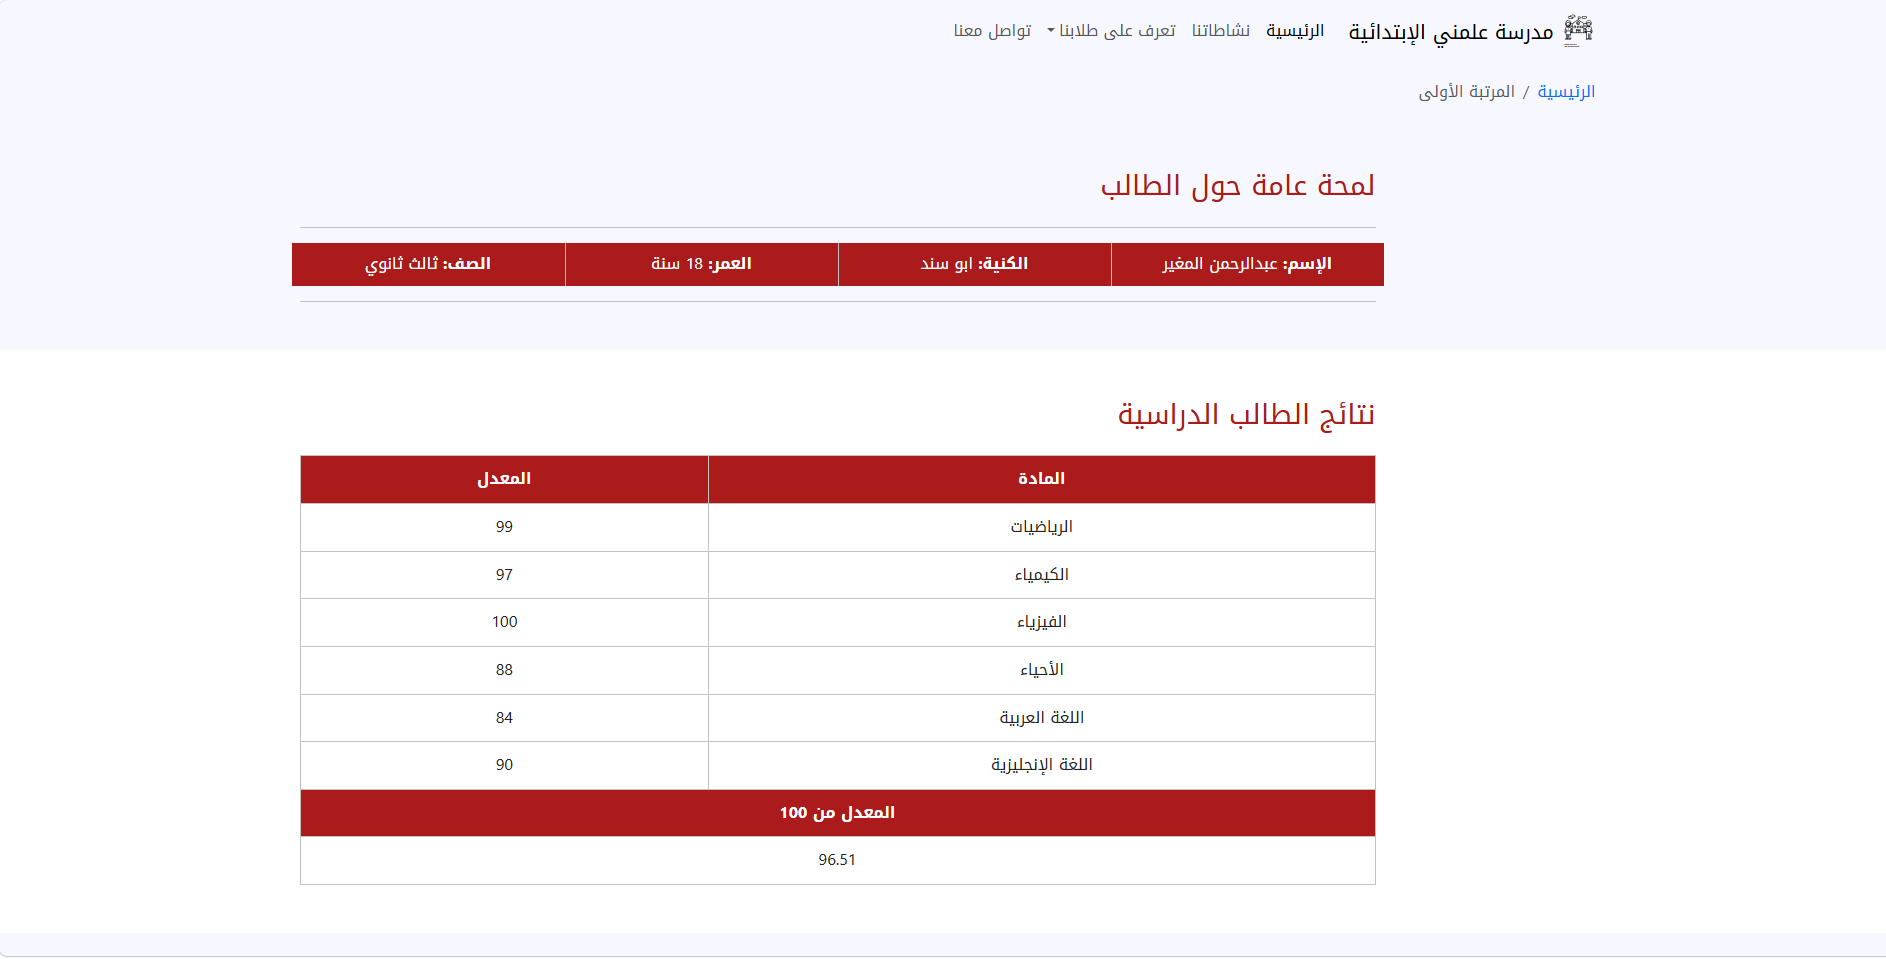The height and width of the screenshot is (959, 1886).
Task: Go to الرئيسية in the navbar
Action: (x=1295, y=31)
